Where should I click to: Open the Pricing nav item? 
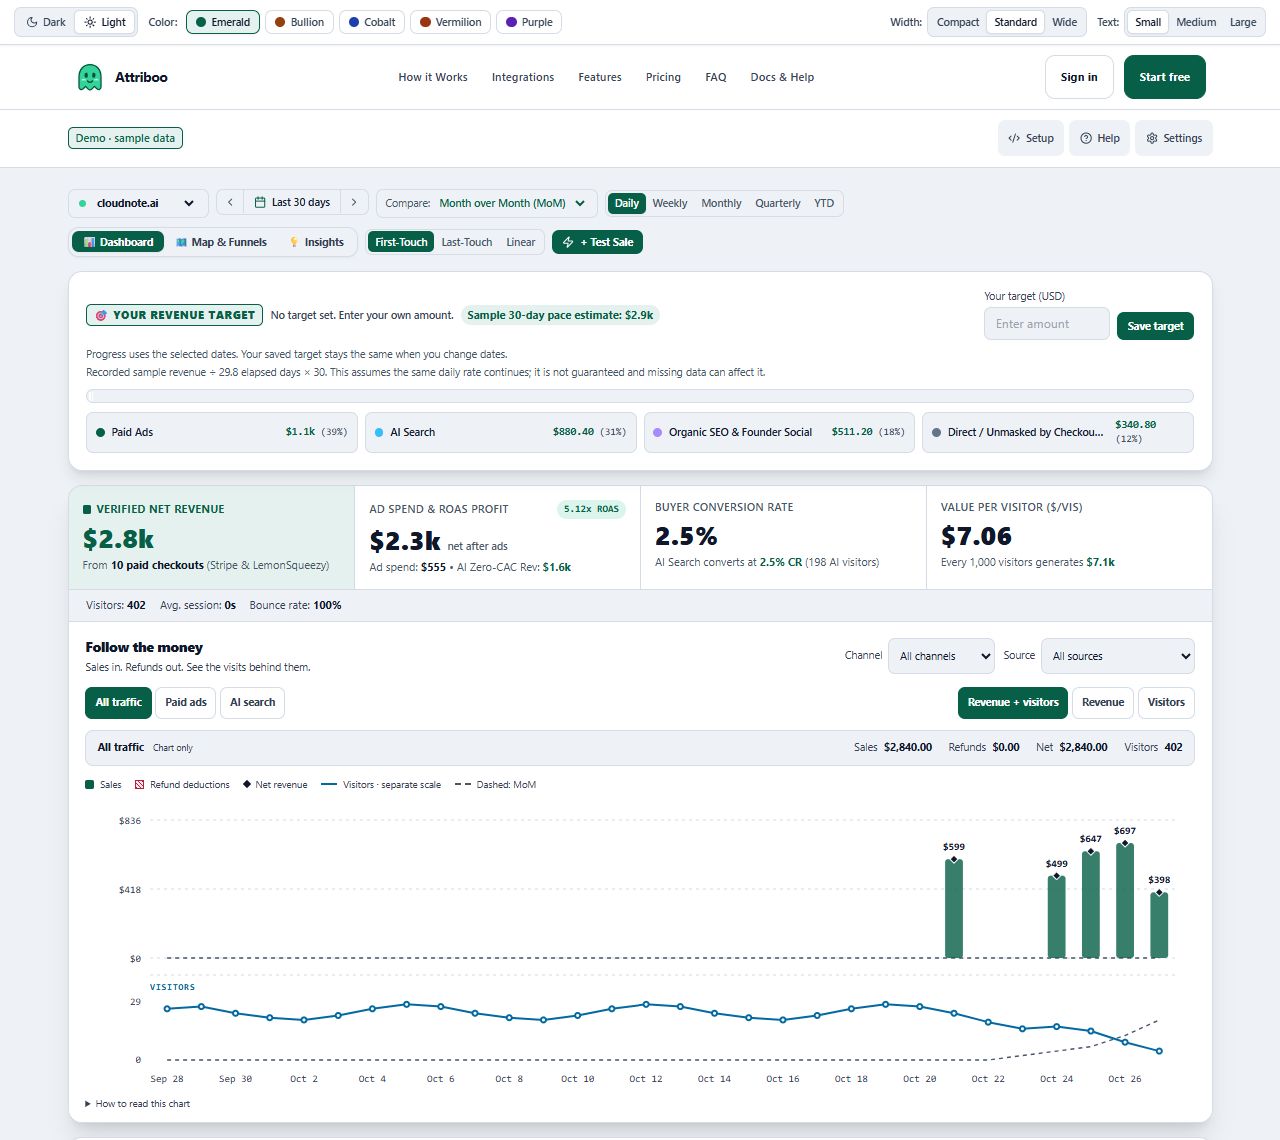point(663,77)
